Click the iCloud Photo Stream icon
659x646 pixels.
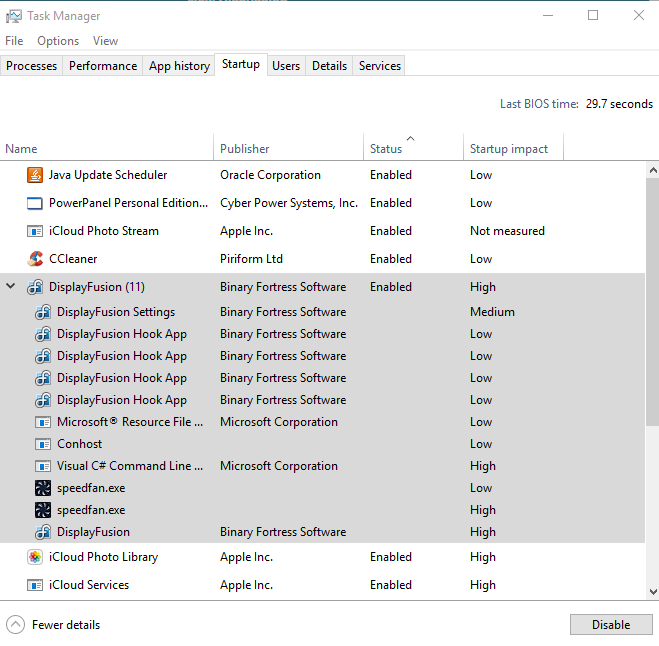(35, 231)
